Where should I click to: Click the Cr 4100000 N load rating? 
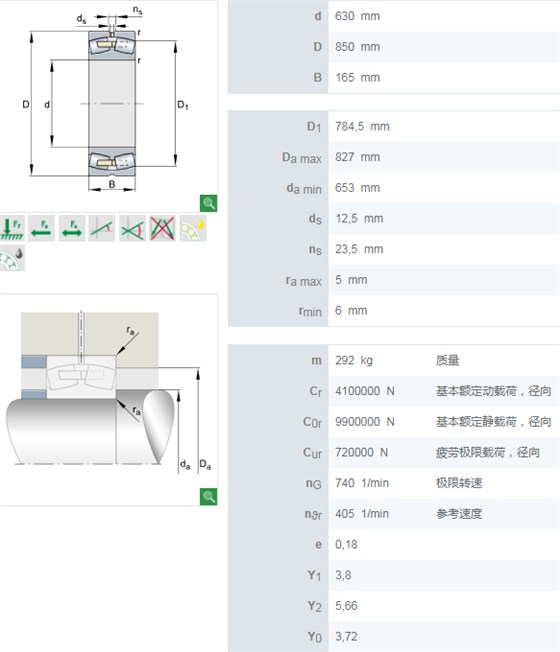pyautogui.click(x=365, y=391)
